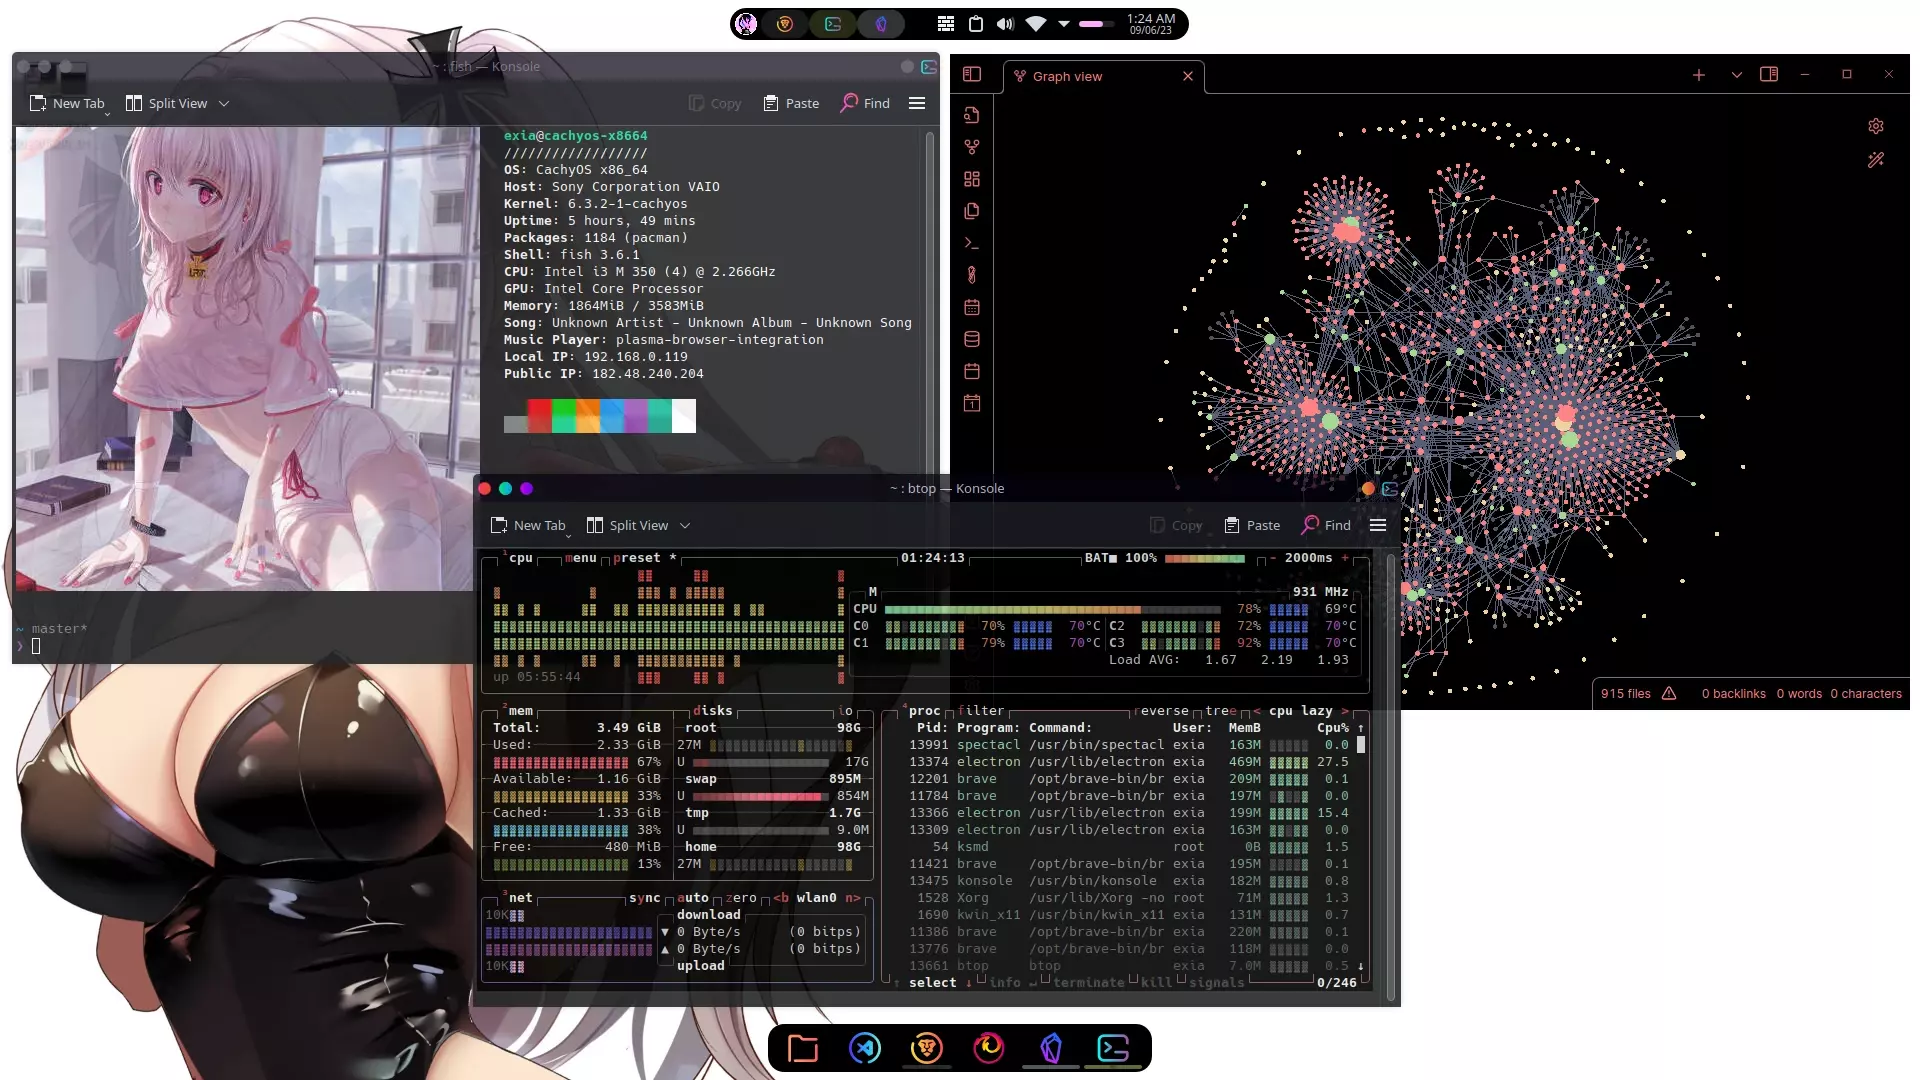The width and height of the screenshot is (1920, 1080).
Task: Toggle sync option in btop net box
Action: click(x=645, y=898)
